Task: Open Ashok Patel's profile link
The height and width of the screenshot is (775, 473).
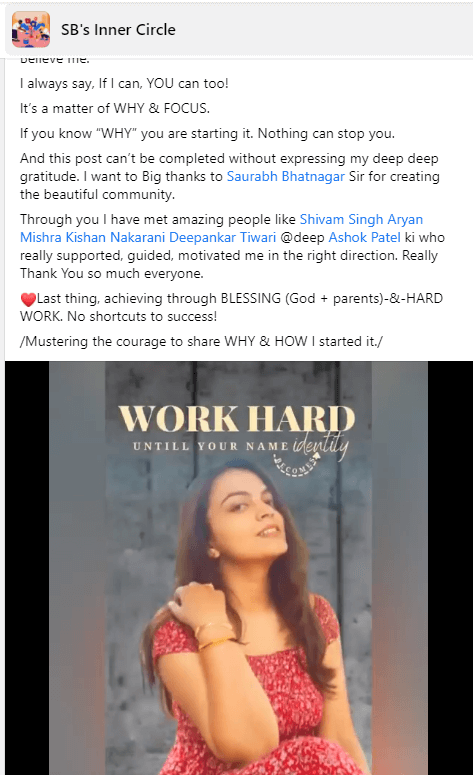Action: 365,237
